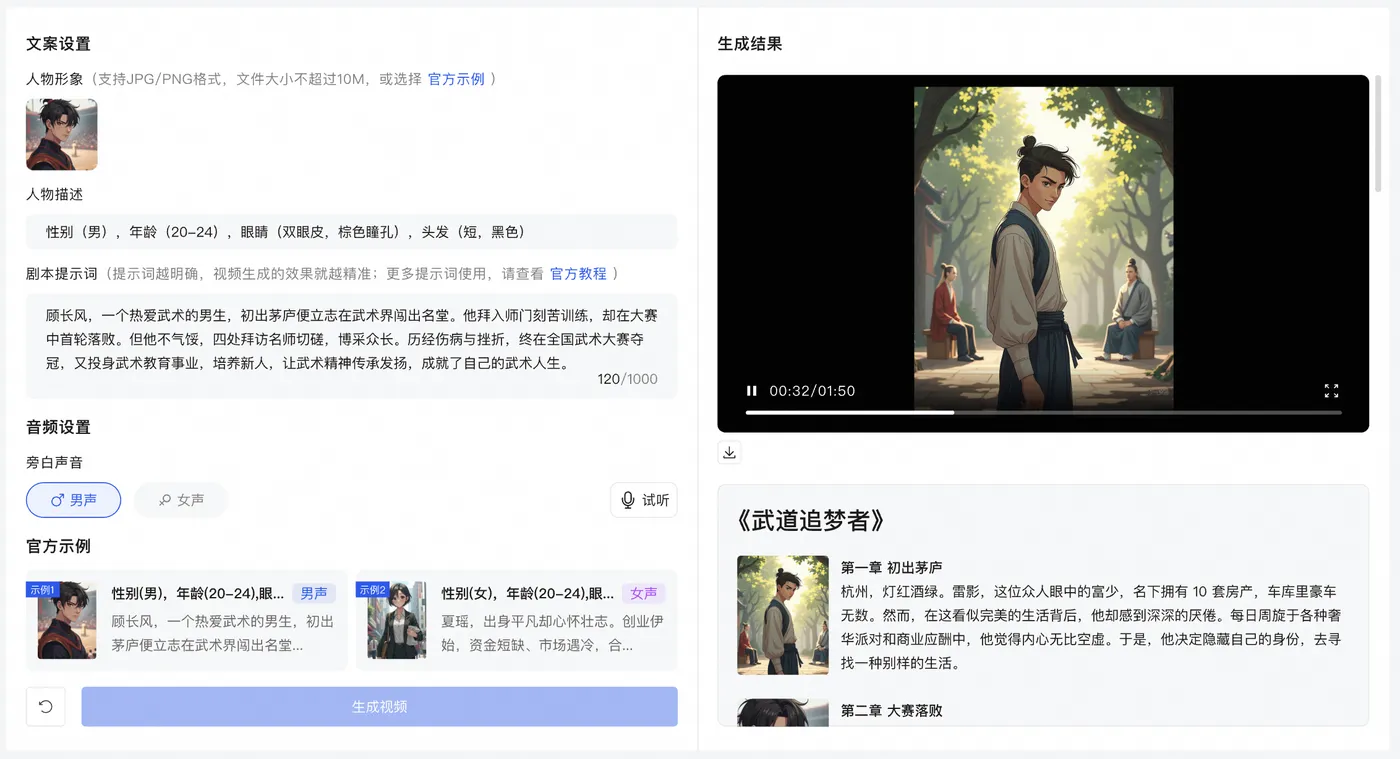Pause the video playback
This screenshot has height=759, width=1400.
(752, 391)
